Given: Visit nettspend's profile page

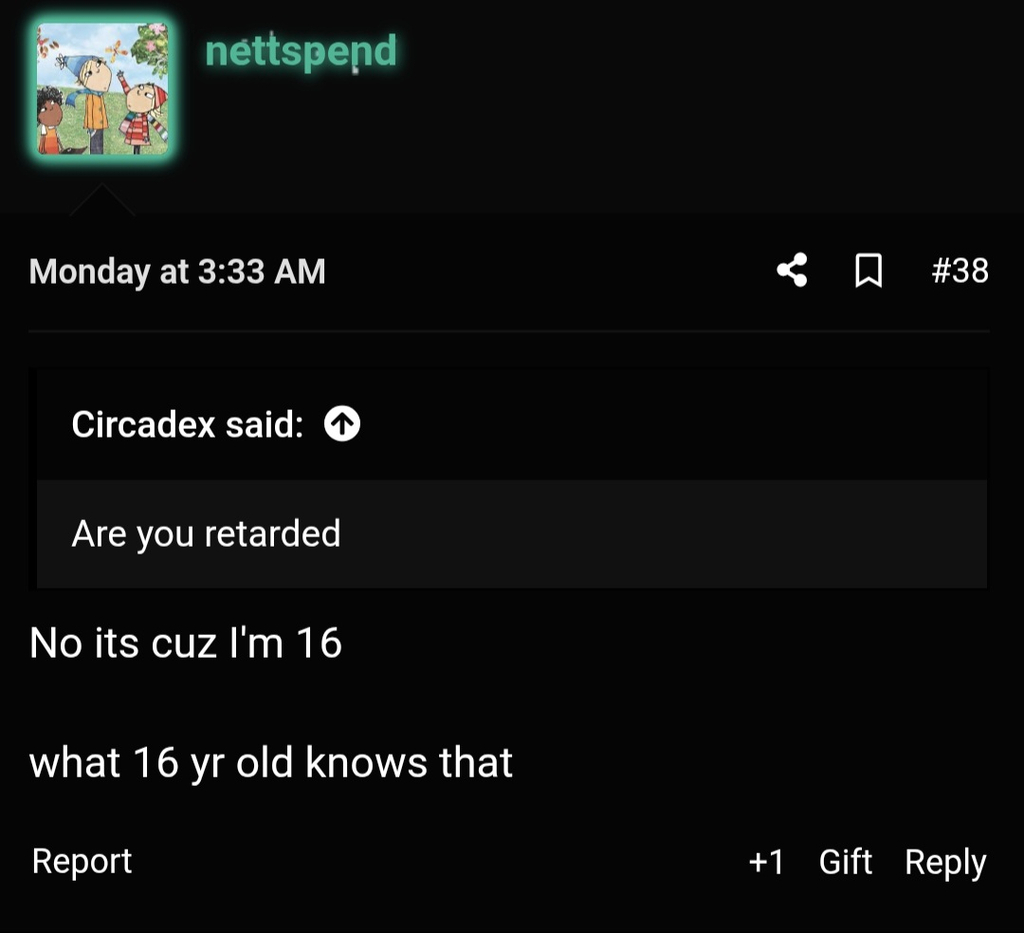Looking at the screenshot, I should (300, 50).
